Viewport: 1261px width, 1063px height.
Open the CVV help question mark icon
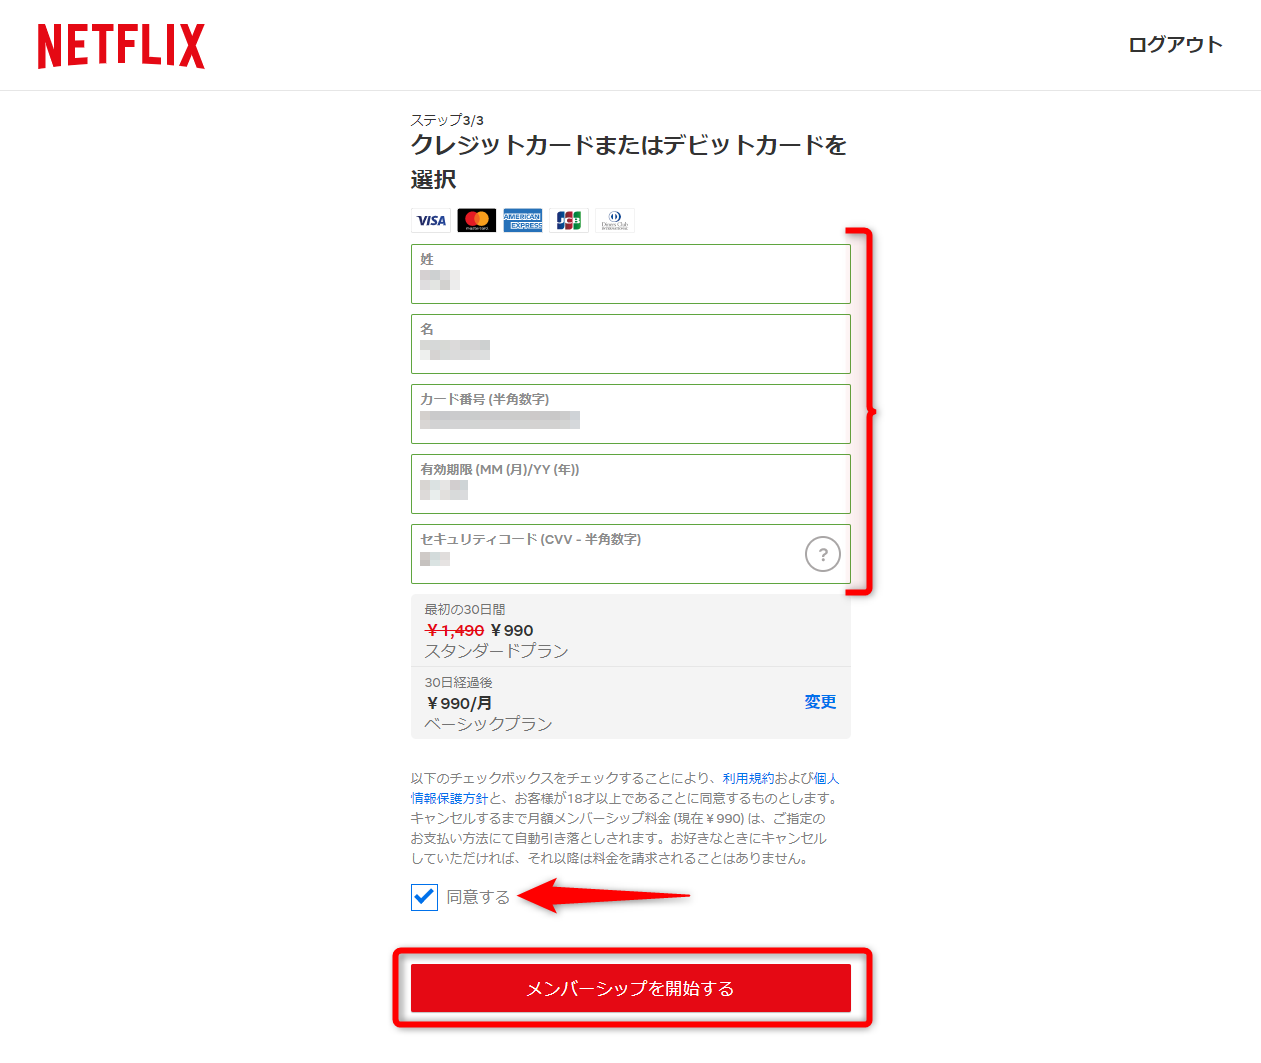[x=822, y=554]
